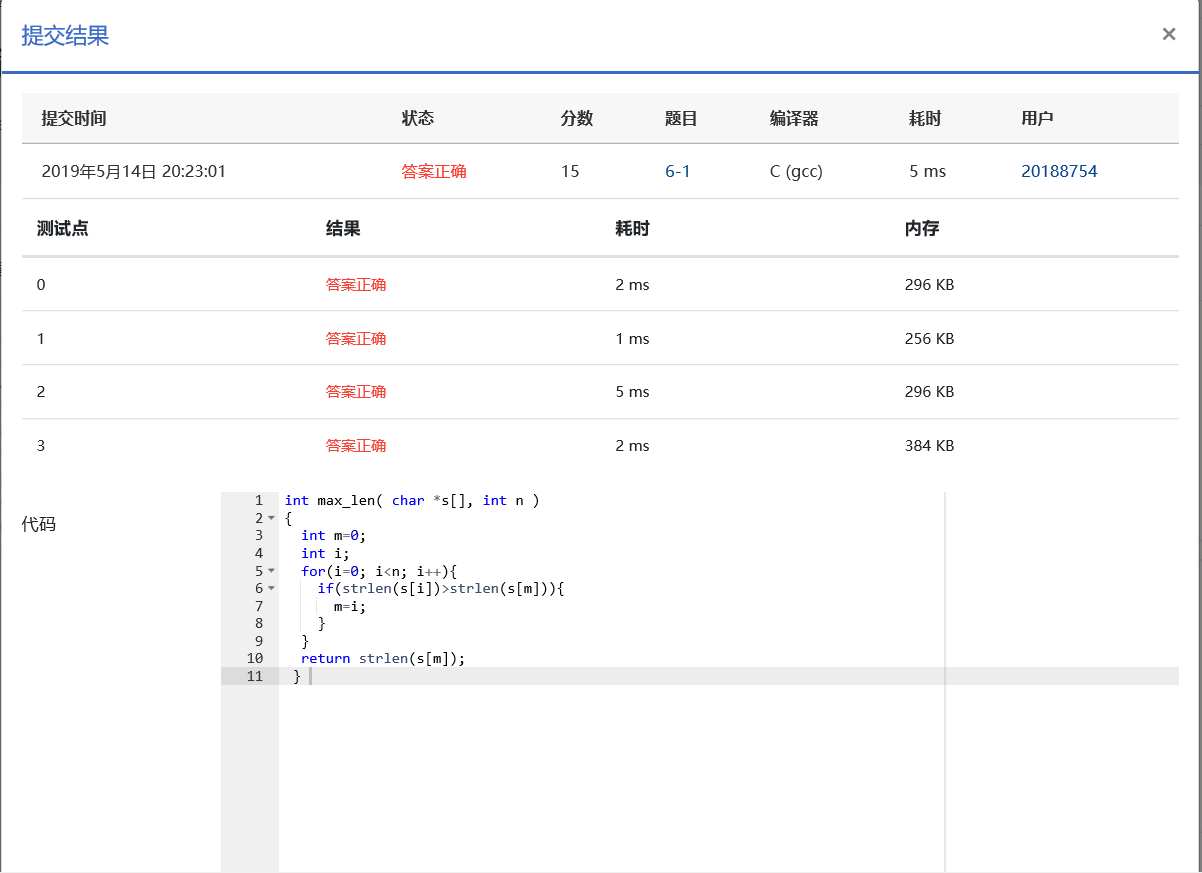Click the 内存 column header
Viewport: 1202px width, 873px height.
point(921,228)
